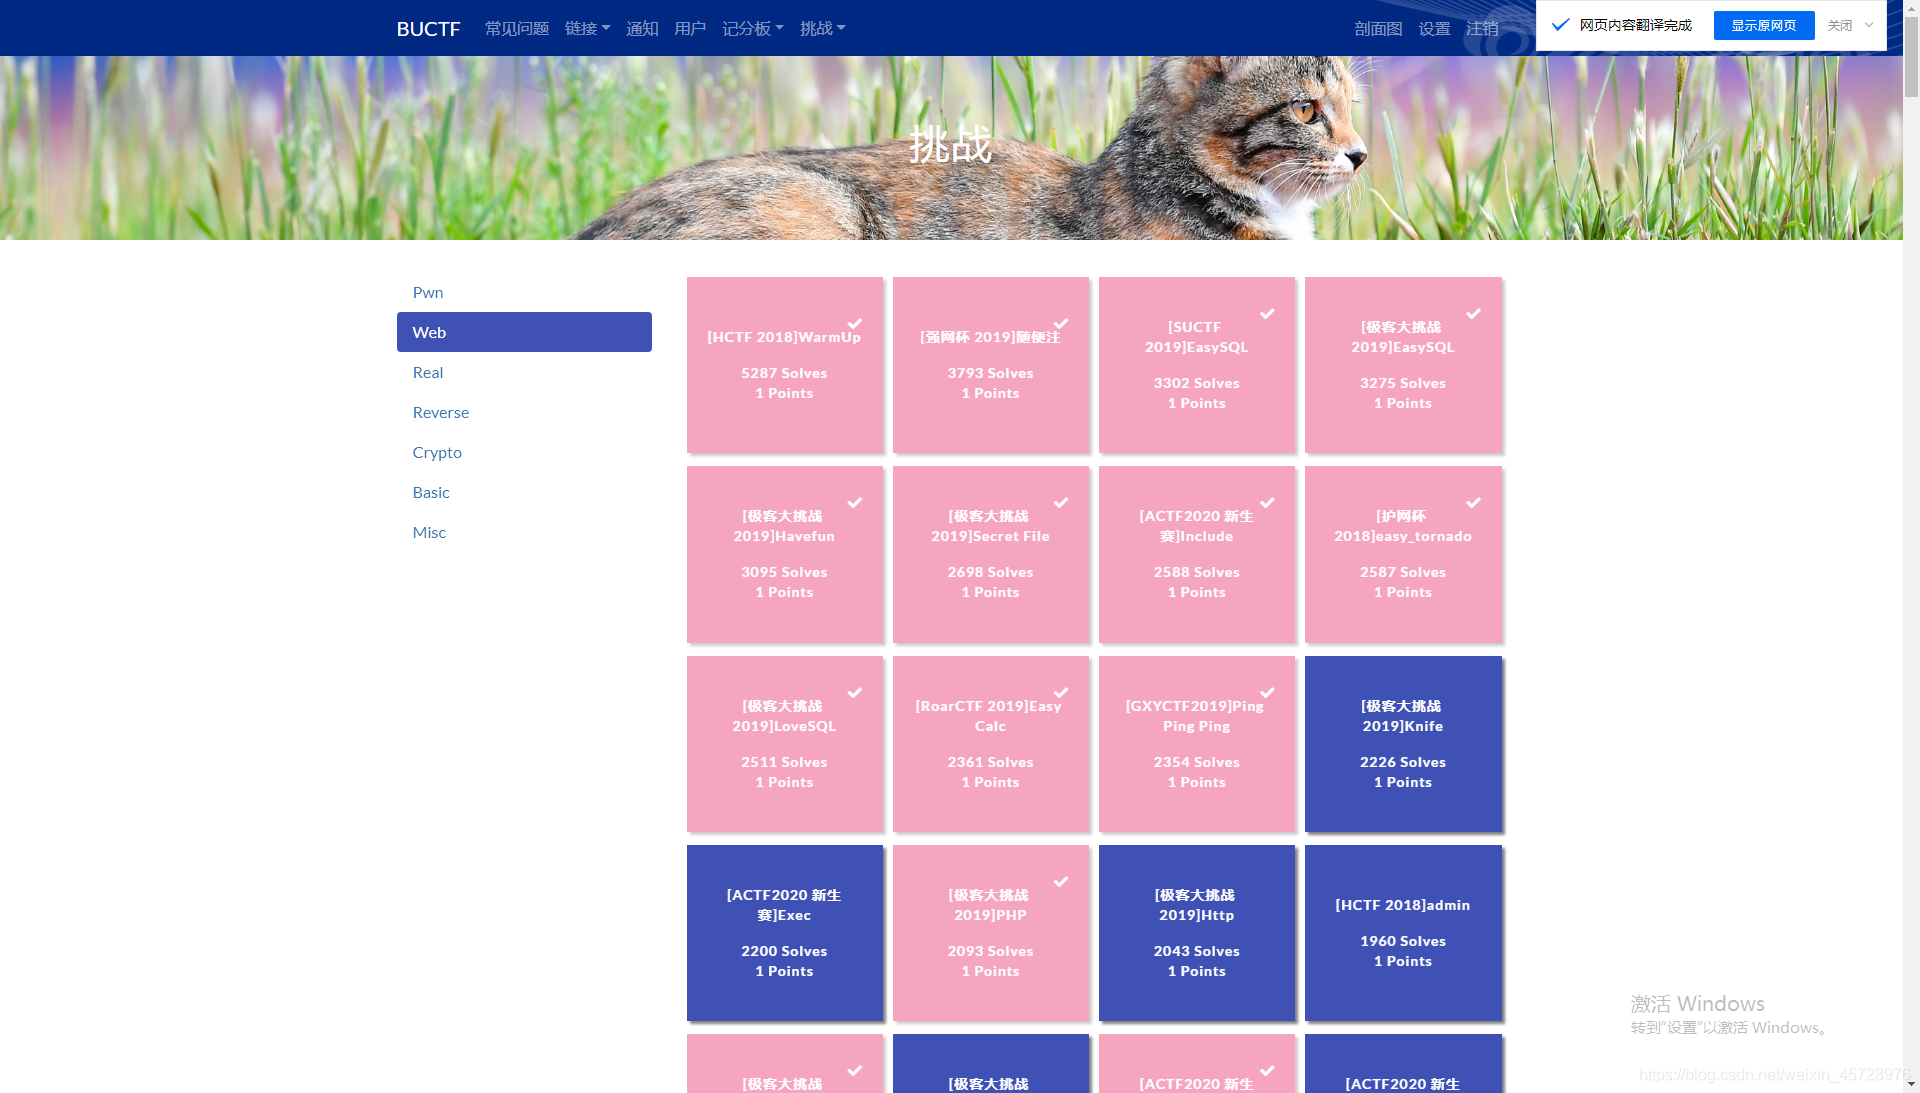This screenshot has width=1920, height=1093.
Task: Open the Havefun challenge card
Action: pyautogui.click(x=785, y=554)
